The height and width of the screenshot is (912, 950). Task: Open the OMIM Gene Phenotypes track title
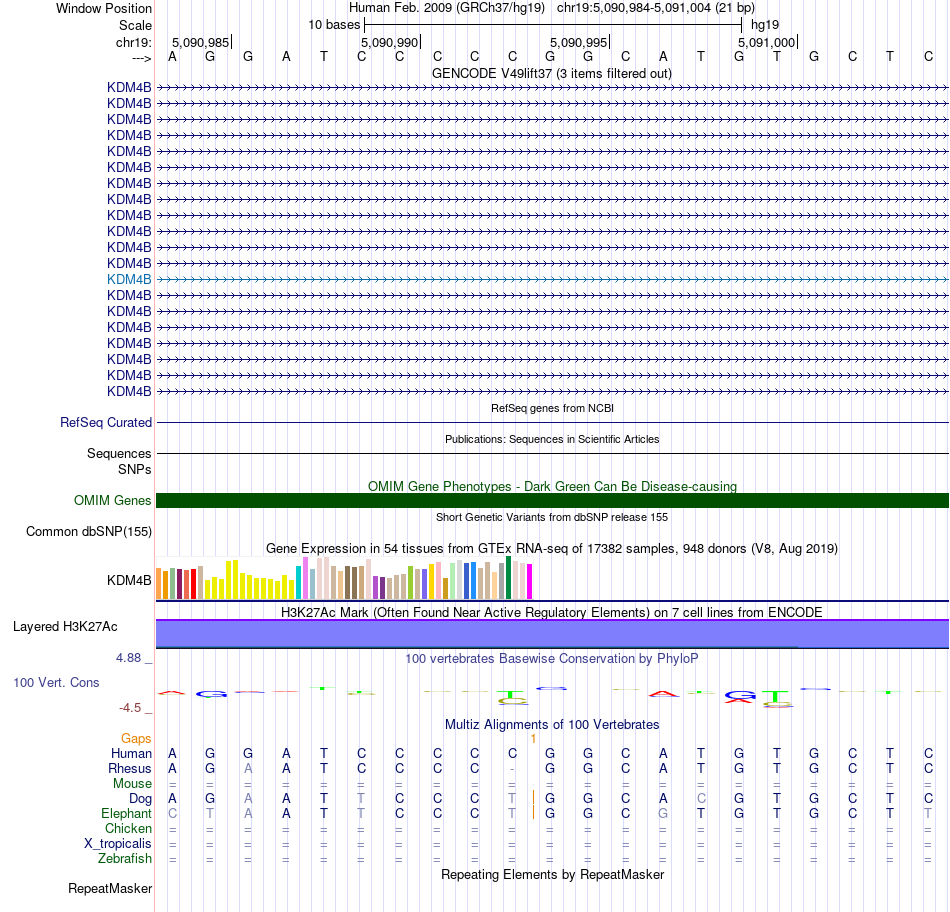pyautogui.click(x=553, y=486)
